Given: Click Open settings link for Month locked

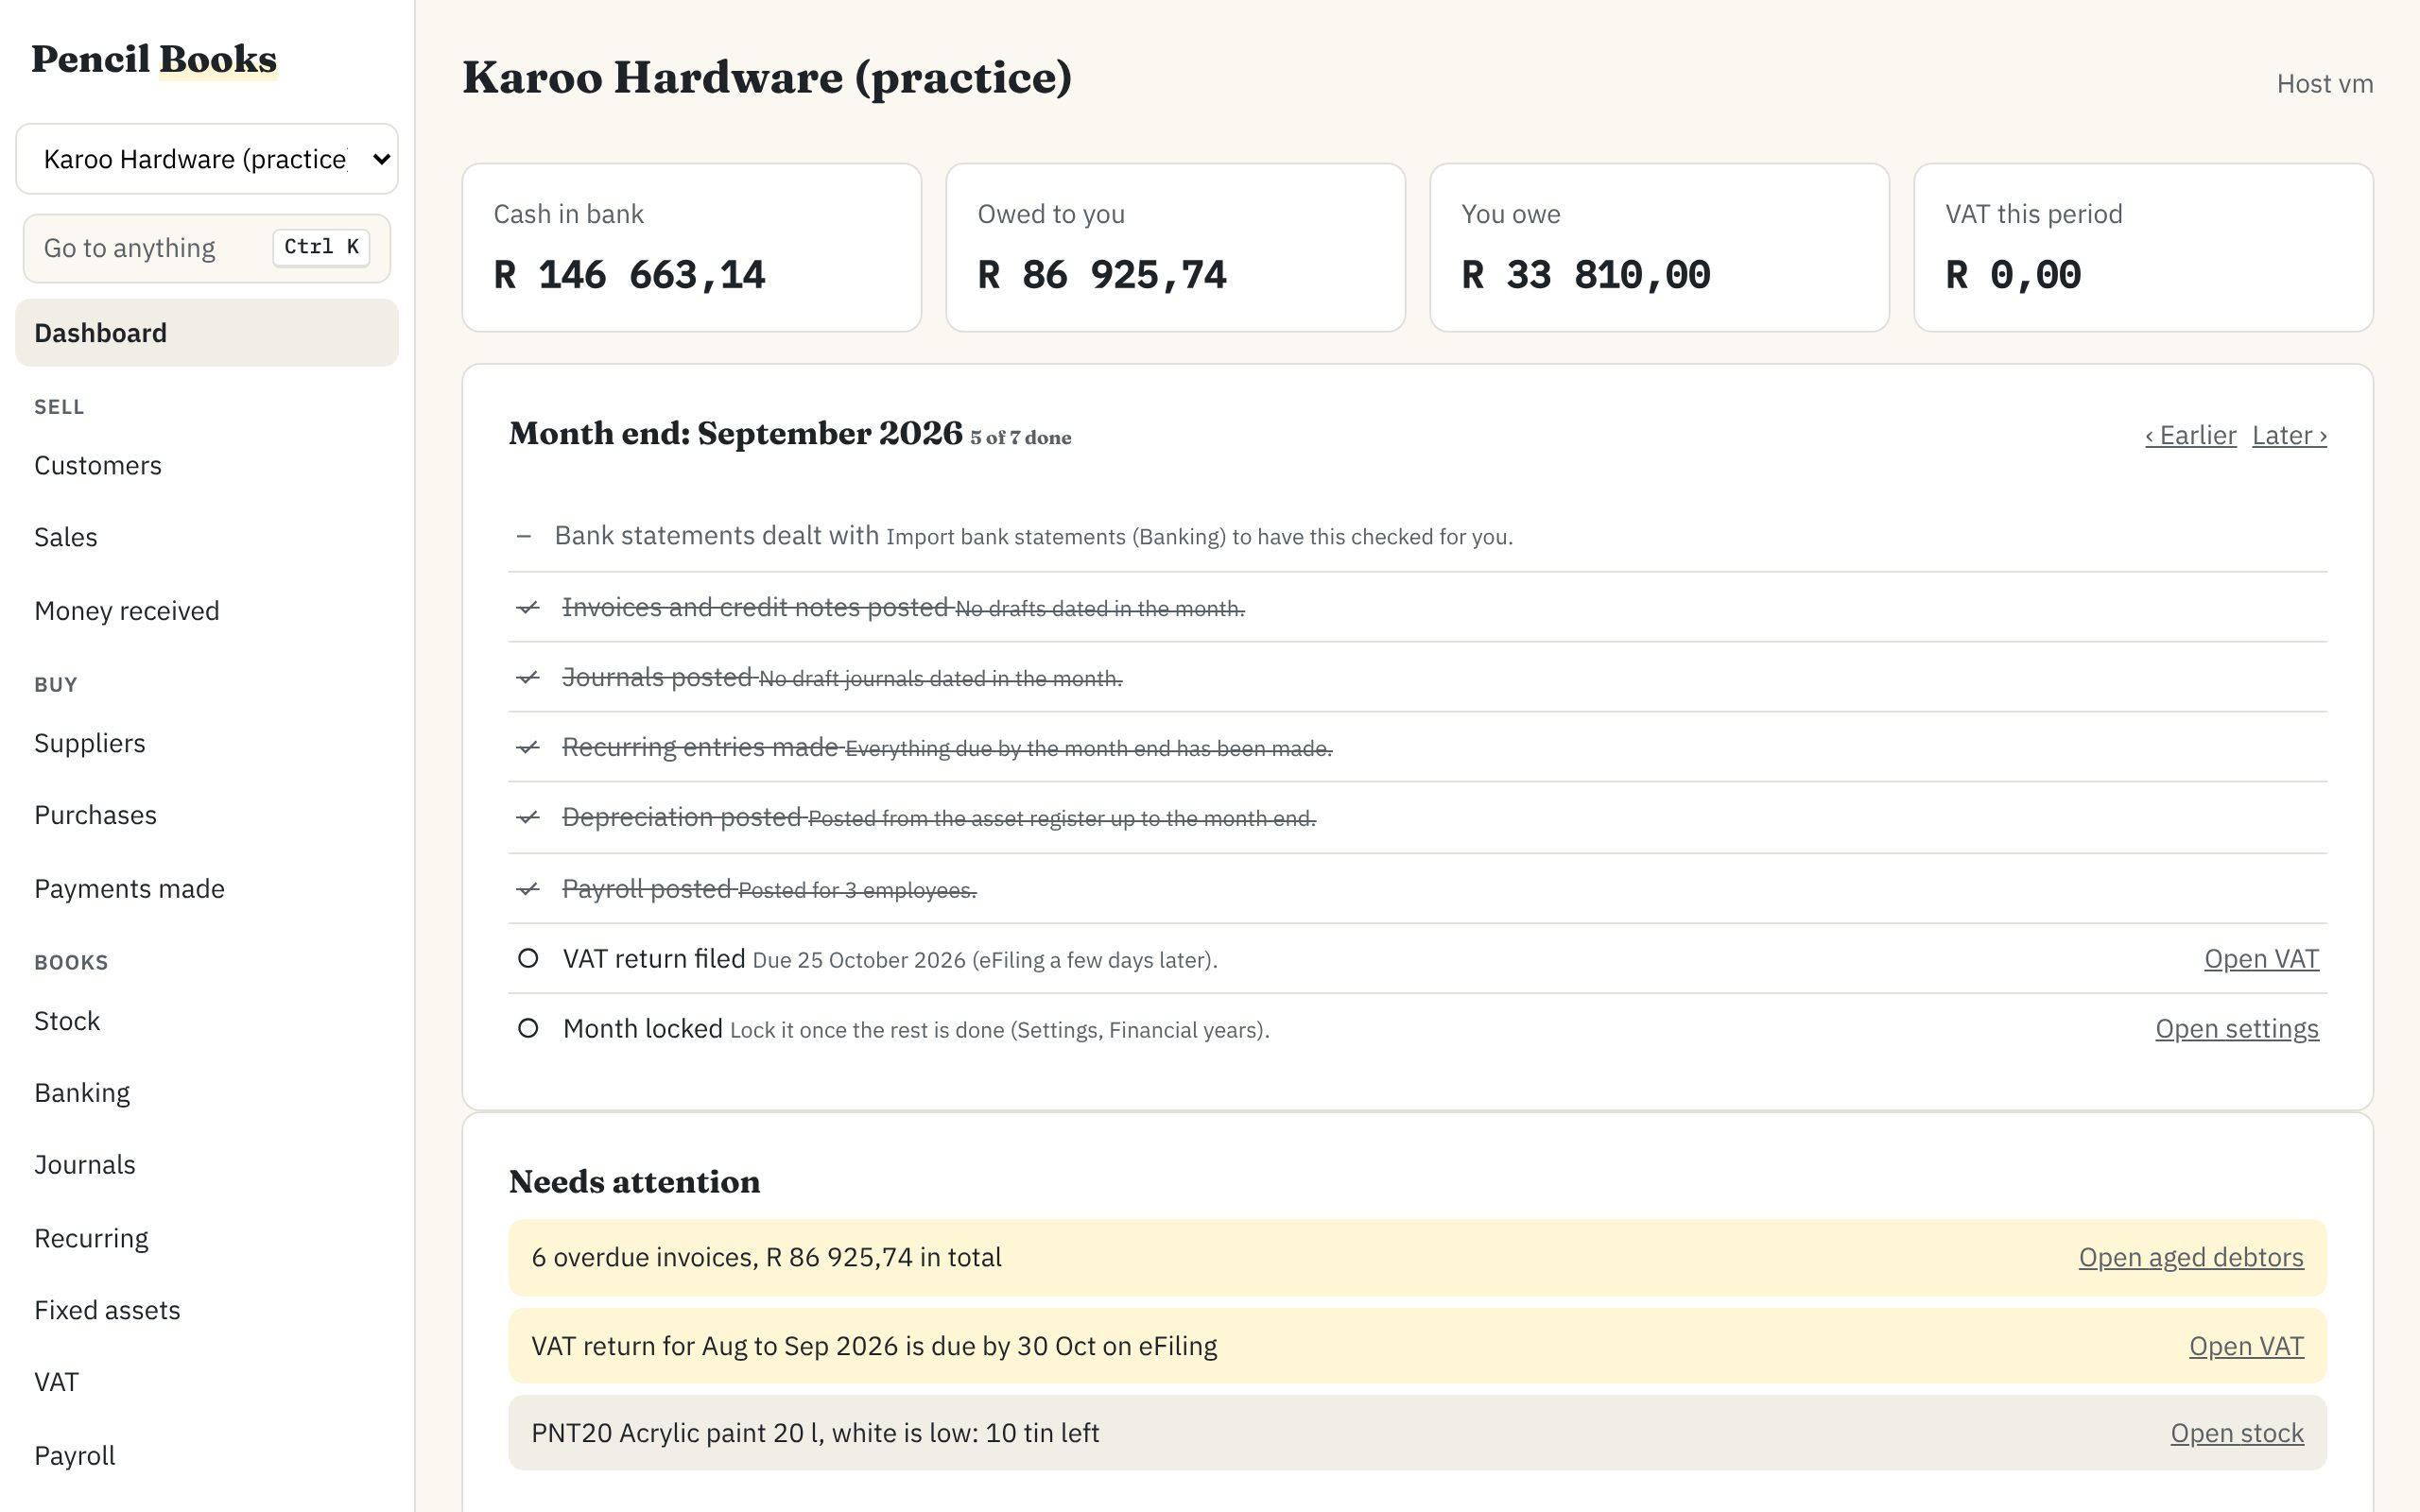Looking at the screenshot, I should [x=2236, y=1028].
